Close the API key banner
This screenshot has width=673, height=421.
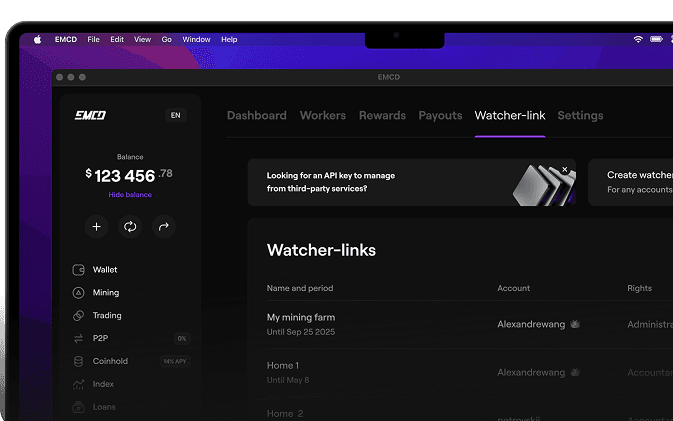pos(565,170)
